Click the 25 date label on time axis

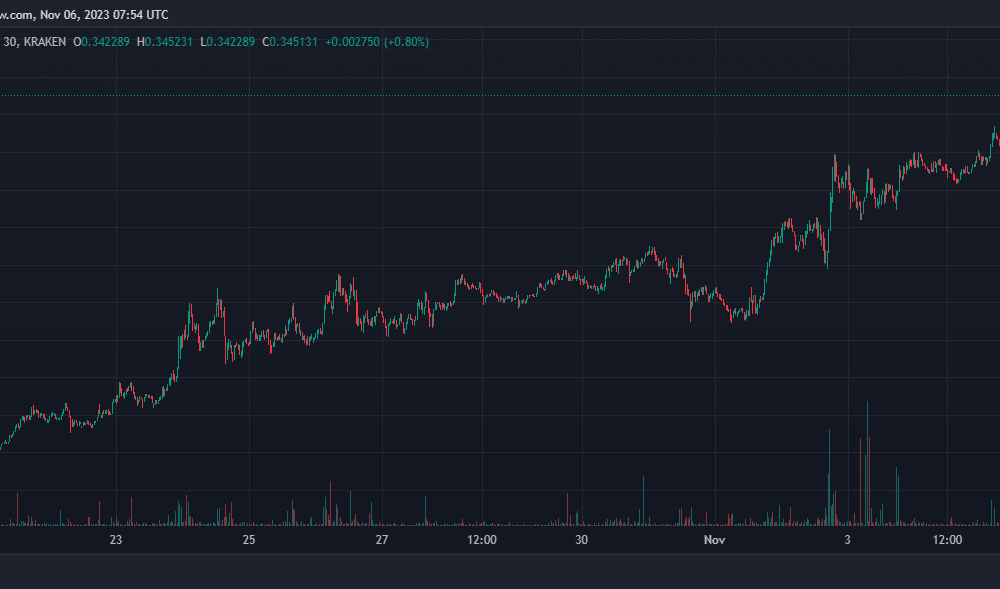[x=249, y=540]
